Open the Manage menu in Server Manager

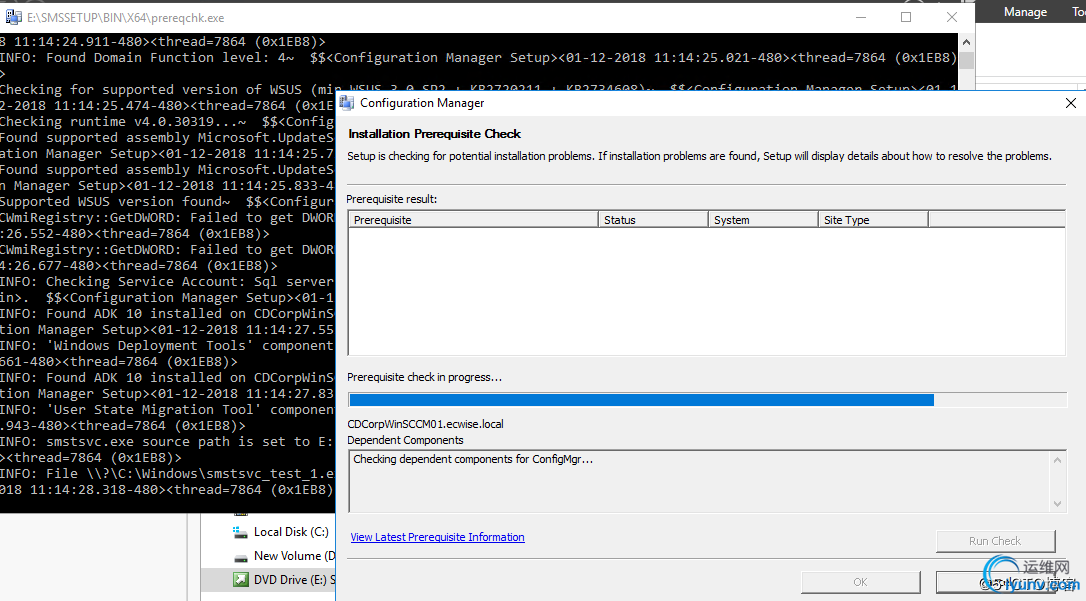pos(1025,12)
